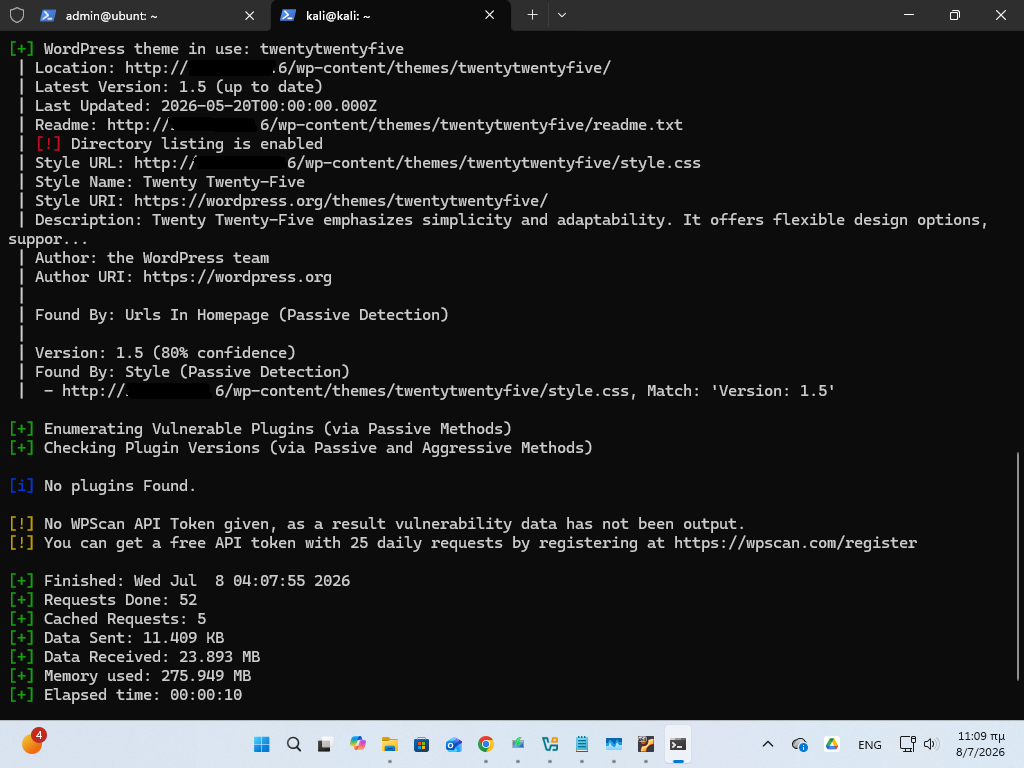The width and height of the screenshot is (1024, 768).
Task: Click 'Style Name: Twenty Twenty-Five' line
Action: click(x=170, y=182)
